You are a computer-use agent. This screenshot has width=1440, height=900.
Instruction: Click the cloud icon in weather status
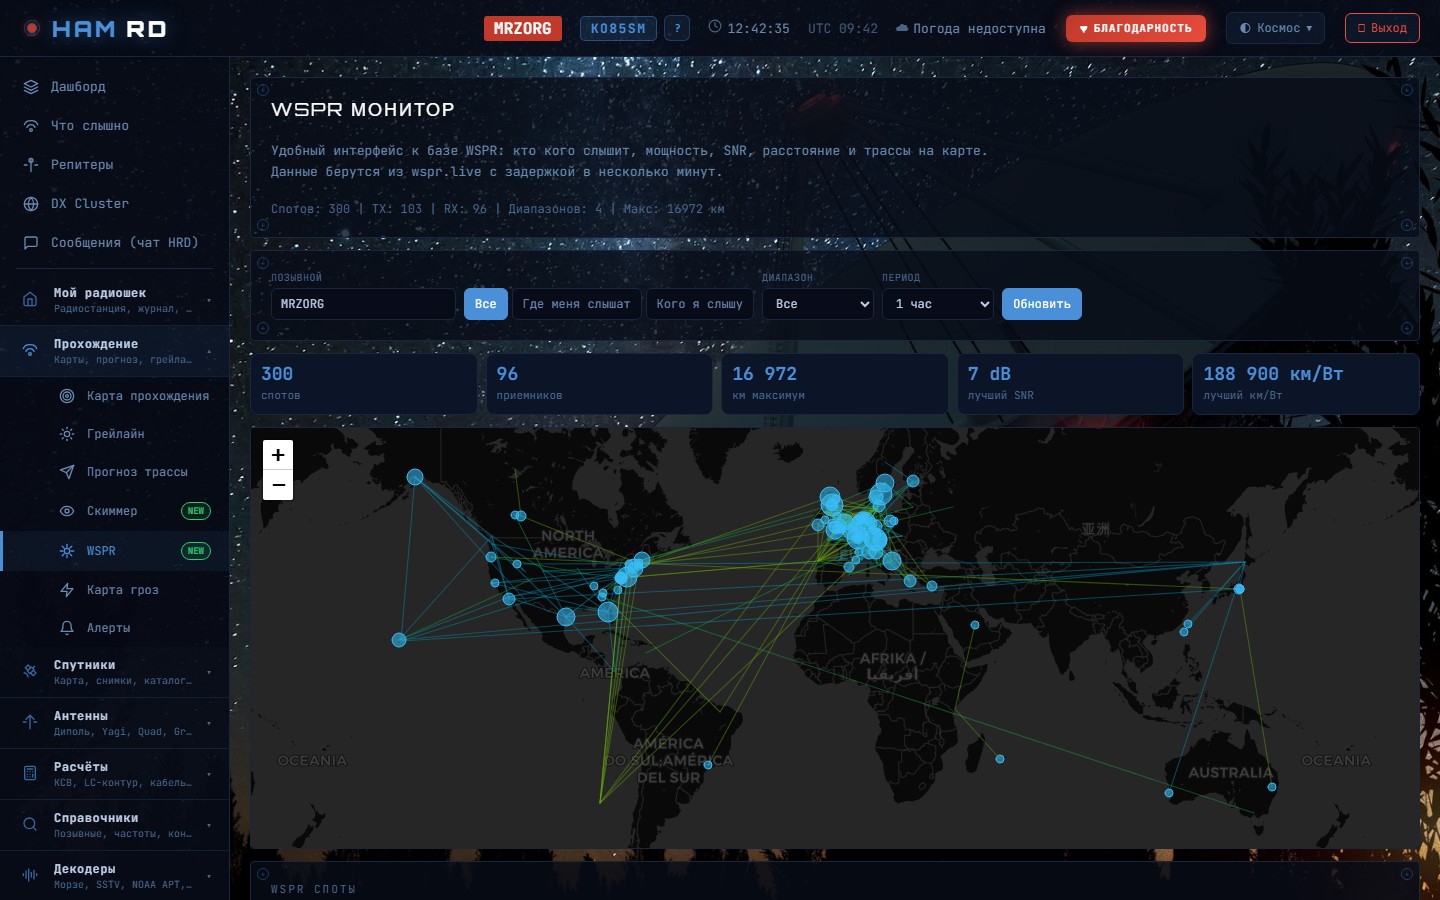pyautogui.click(x=902, y=28)
